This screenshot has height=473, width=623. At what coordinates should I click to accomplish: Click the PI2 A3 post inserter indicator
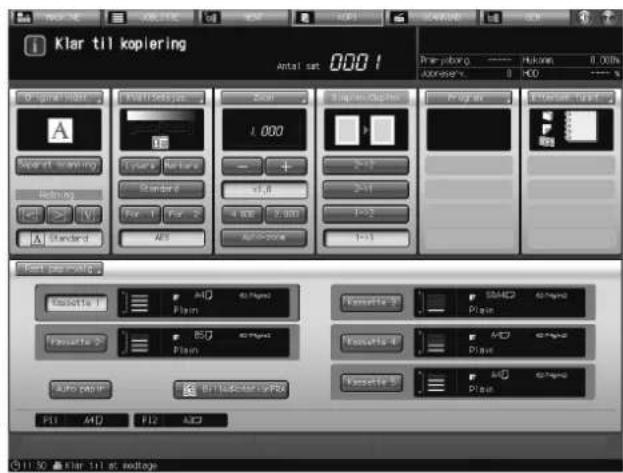pos(181,420)
